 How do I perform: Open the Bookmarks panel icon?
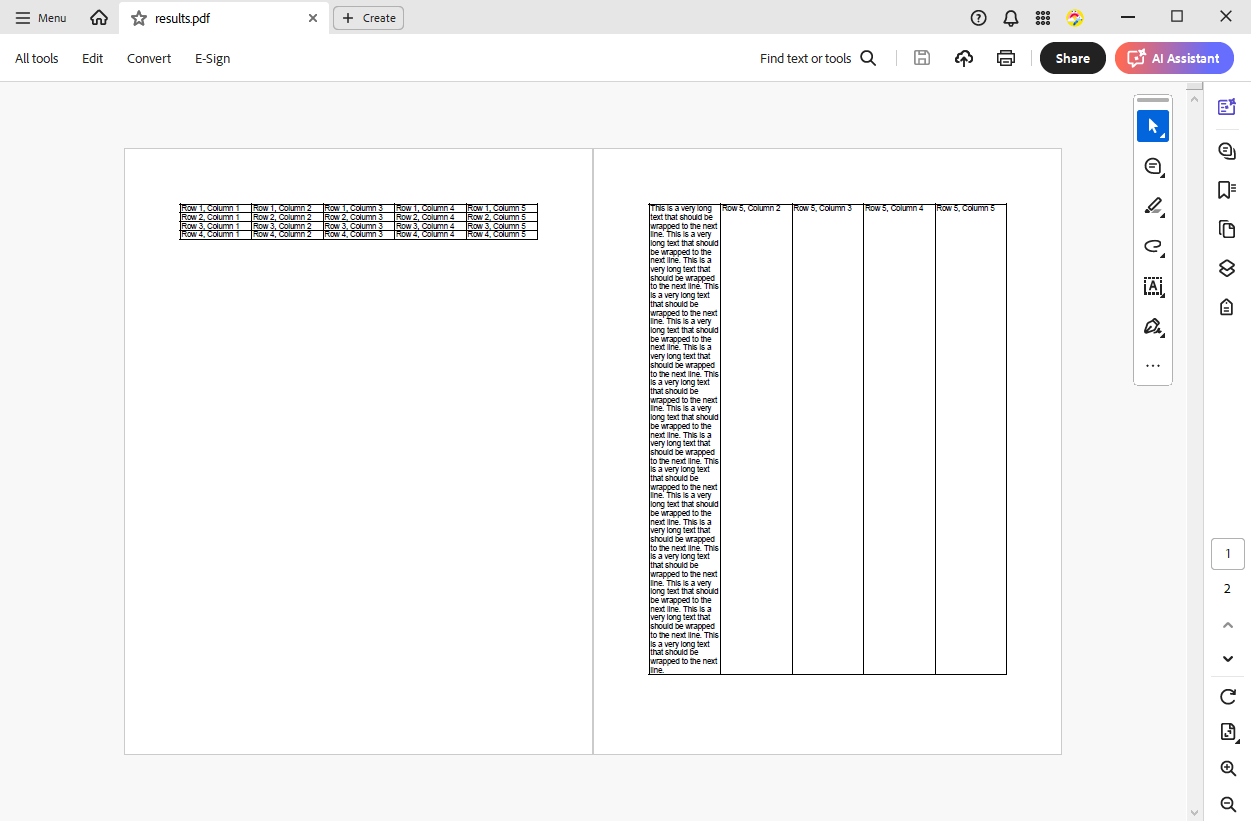coord(1227,190)
